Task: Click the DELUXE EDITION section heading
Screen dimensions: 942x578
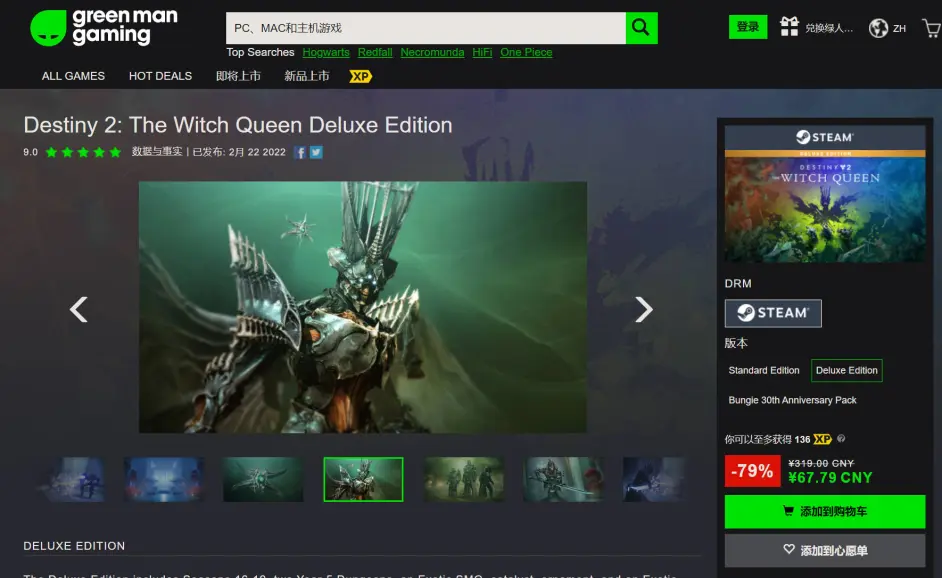Action: coord(74,546)
